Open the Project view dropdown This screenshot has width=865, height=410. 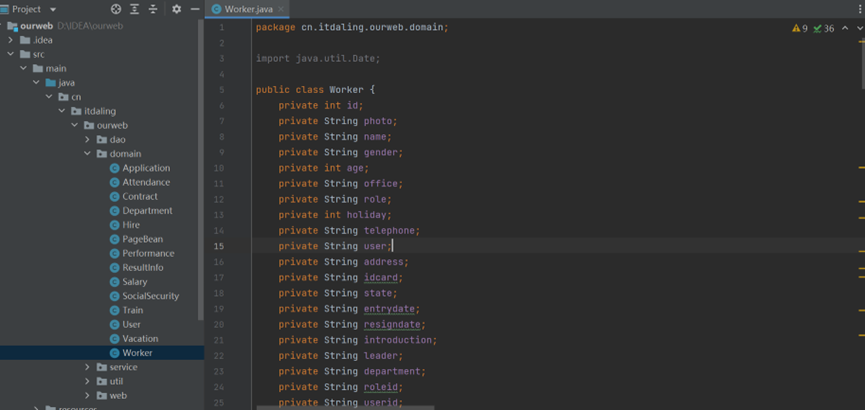[x=53, y=9]
